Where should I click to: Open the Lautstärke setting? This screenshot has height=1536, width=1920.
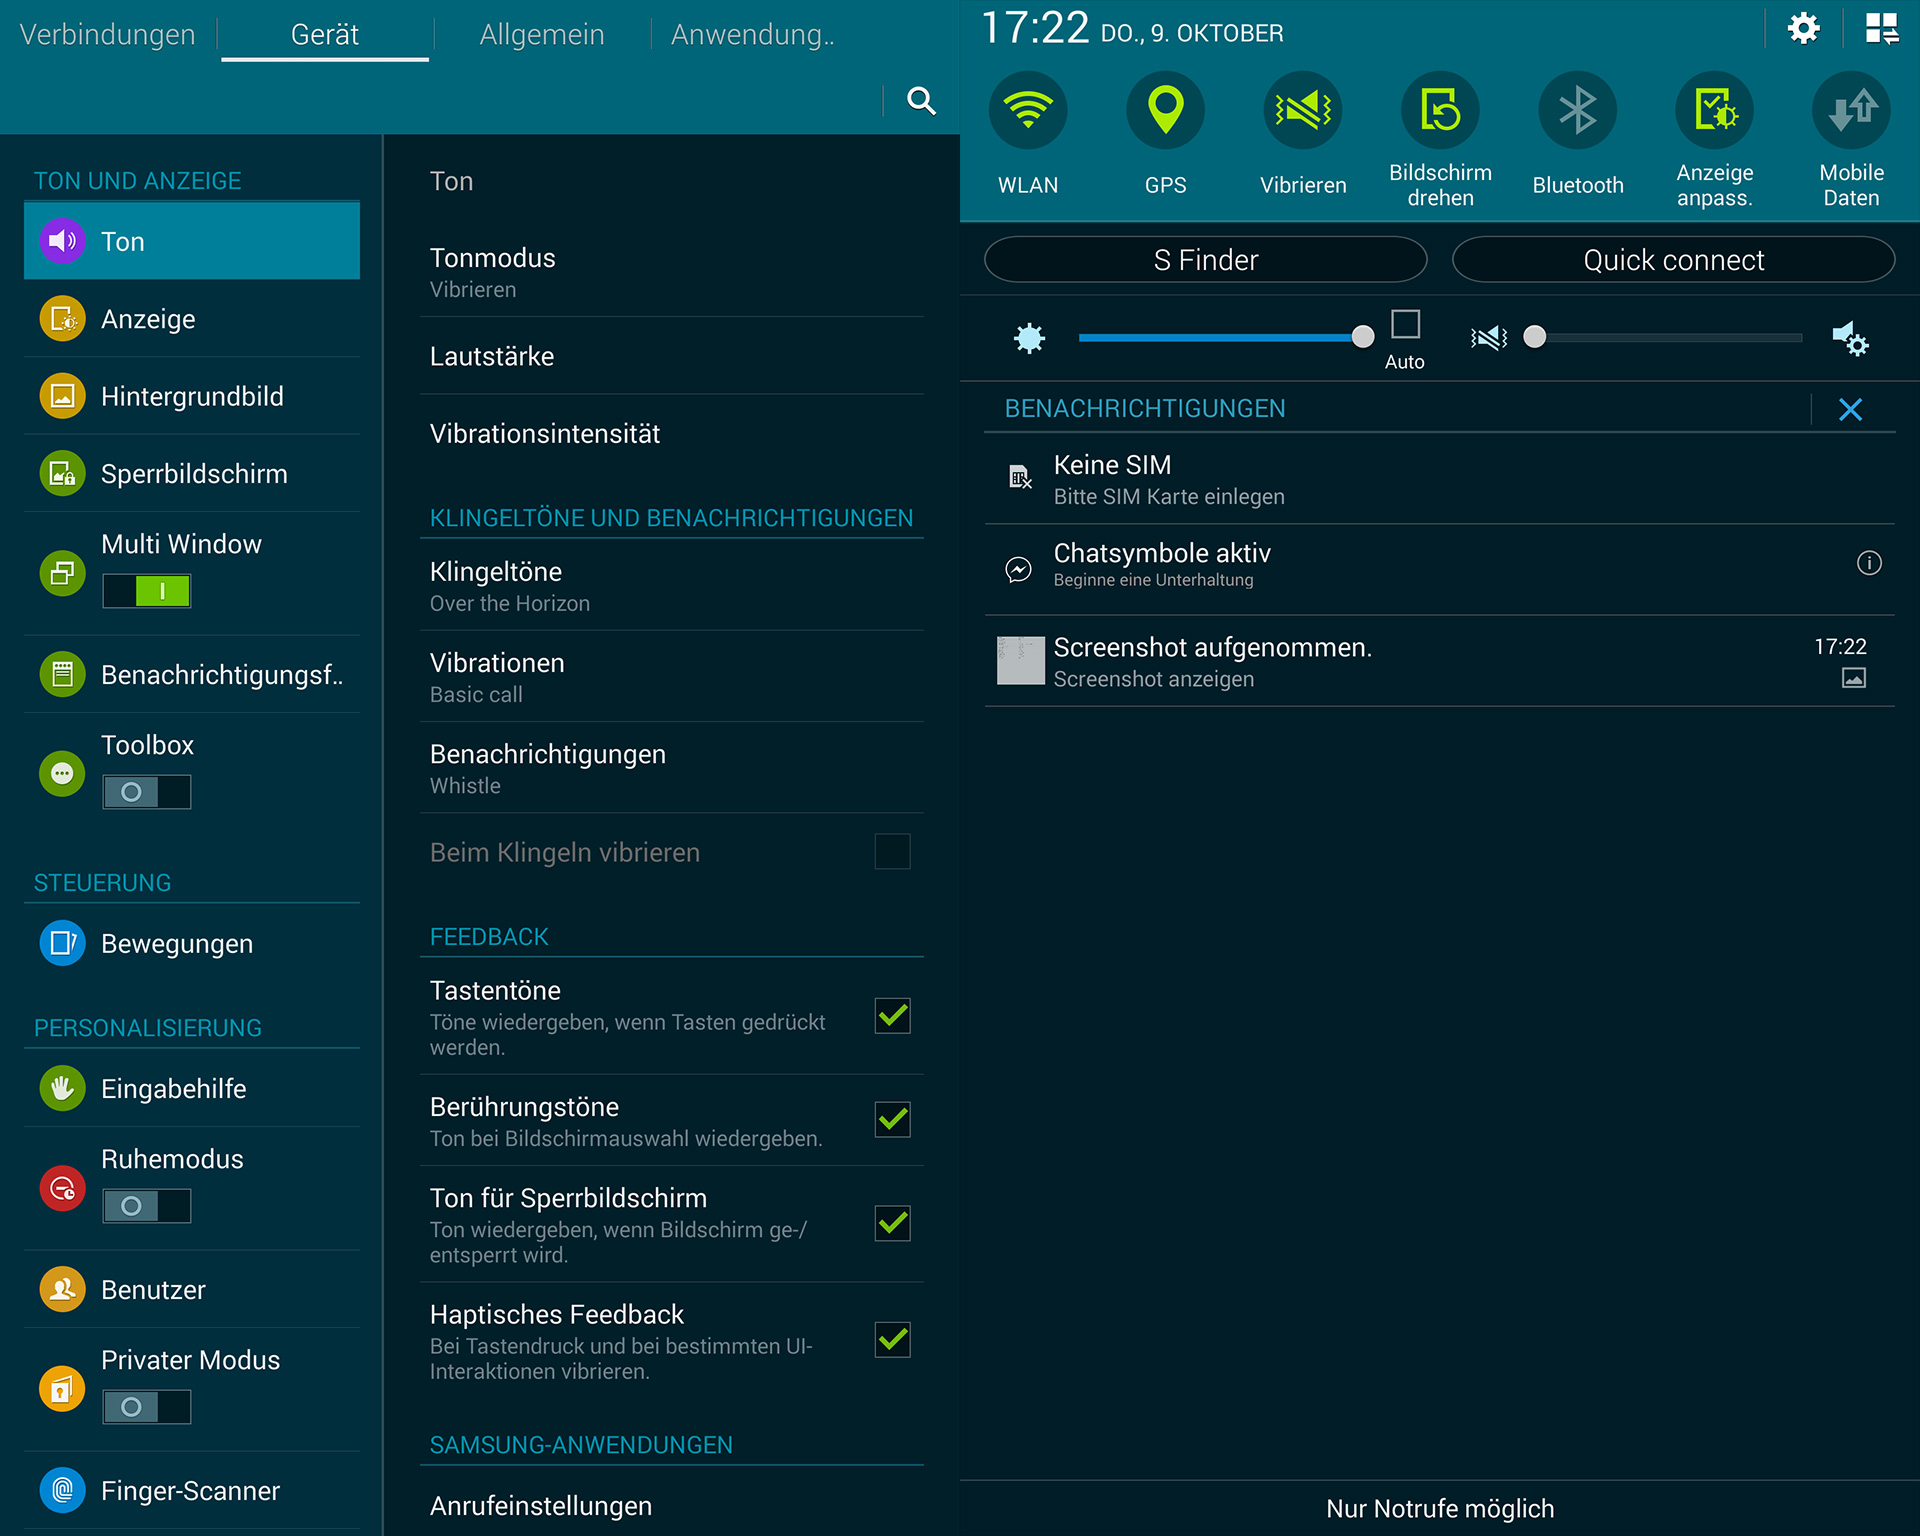click(672, 356)
